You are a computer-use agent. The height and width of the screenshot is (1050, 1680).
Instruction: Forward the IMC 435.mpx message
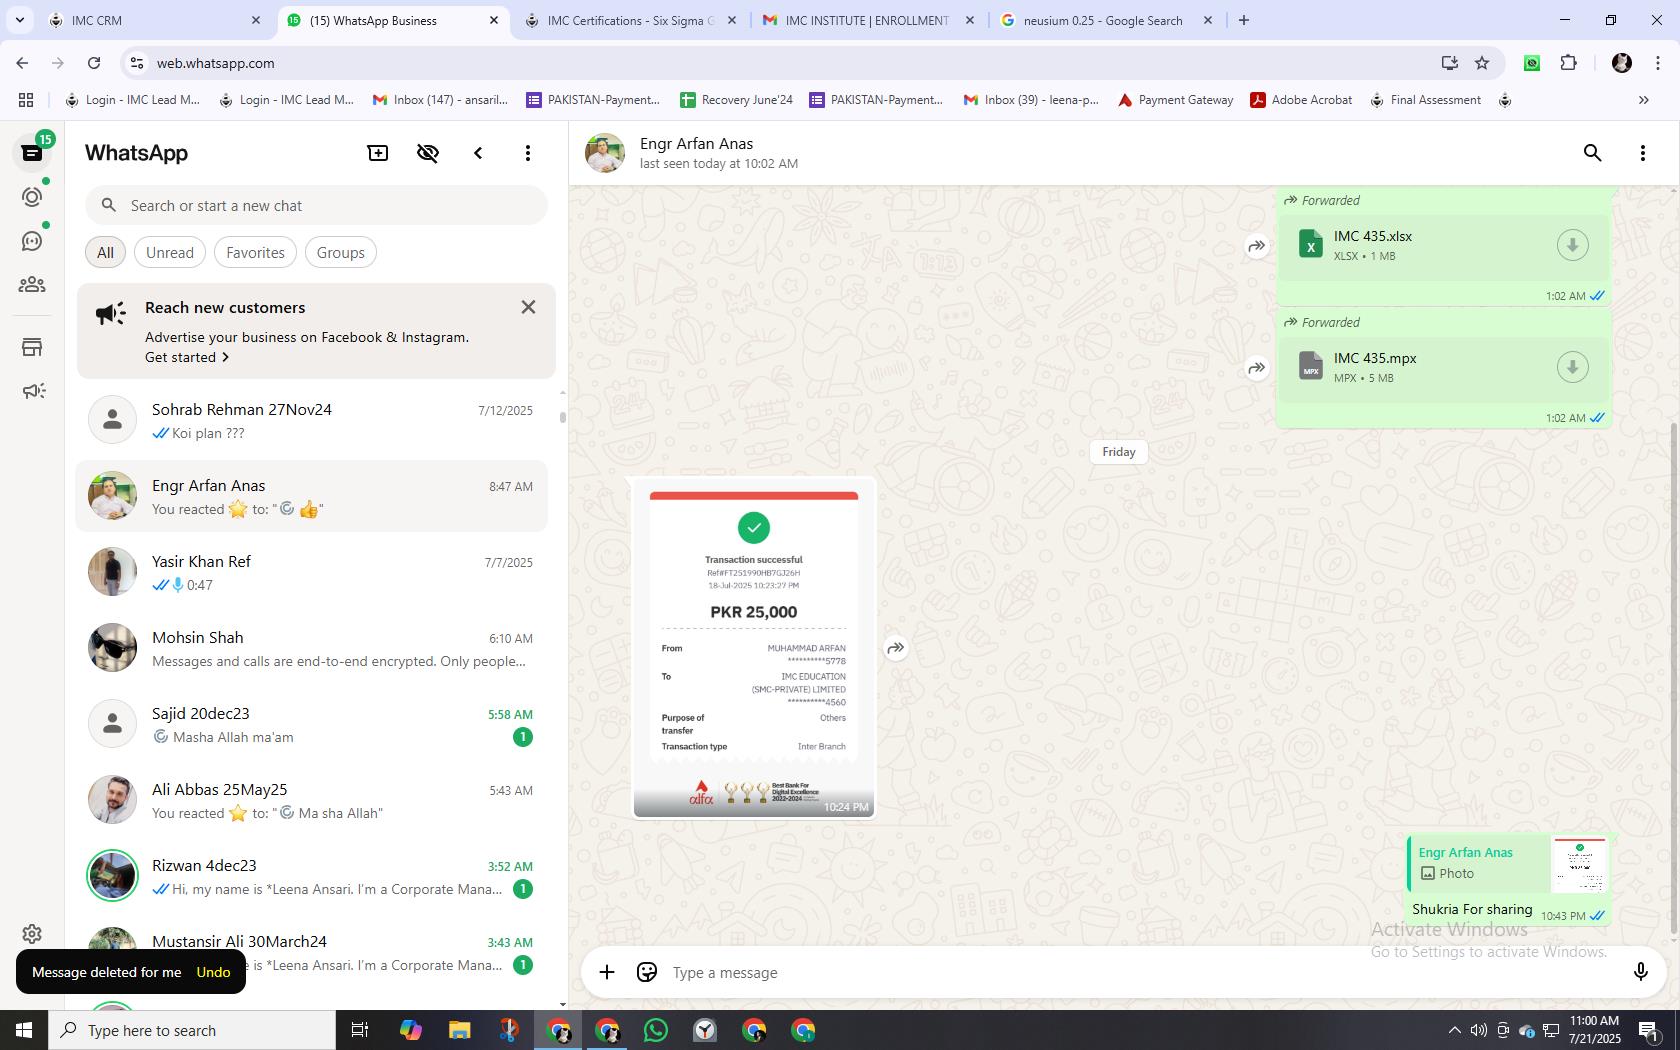tap(1257, 368)
